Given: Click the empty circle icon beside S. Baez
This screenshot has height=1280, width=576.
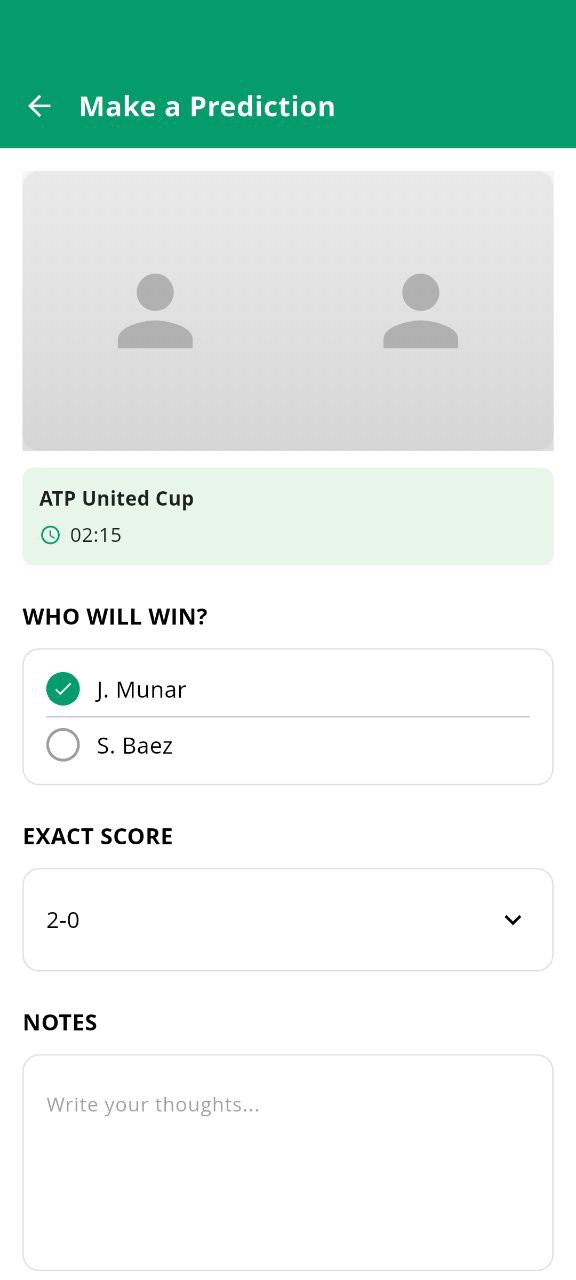Looking at the screenshot, I should pyautogui.click(x=63, y=745).
